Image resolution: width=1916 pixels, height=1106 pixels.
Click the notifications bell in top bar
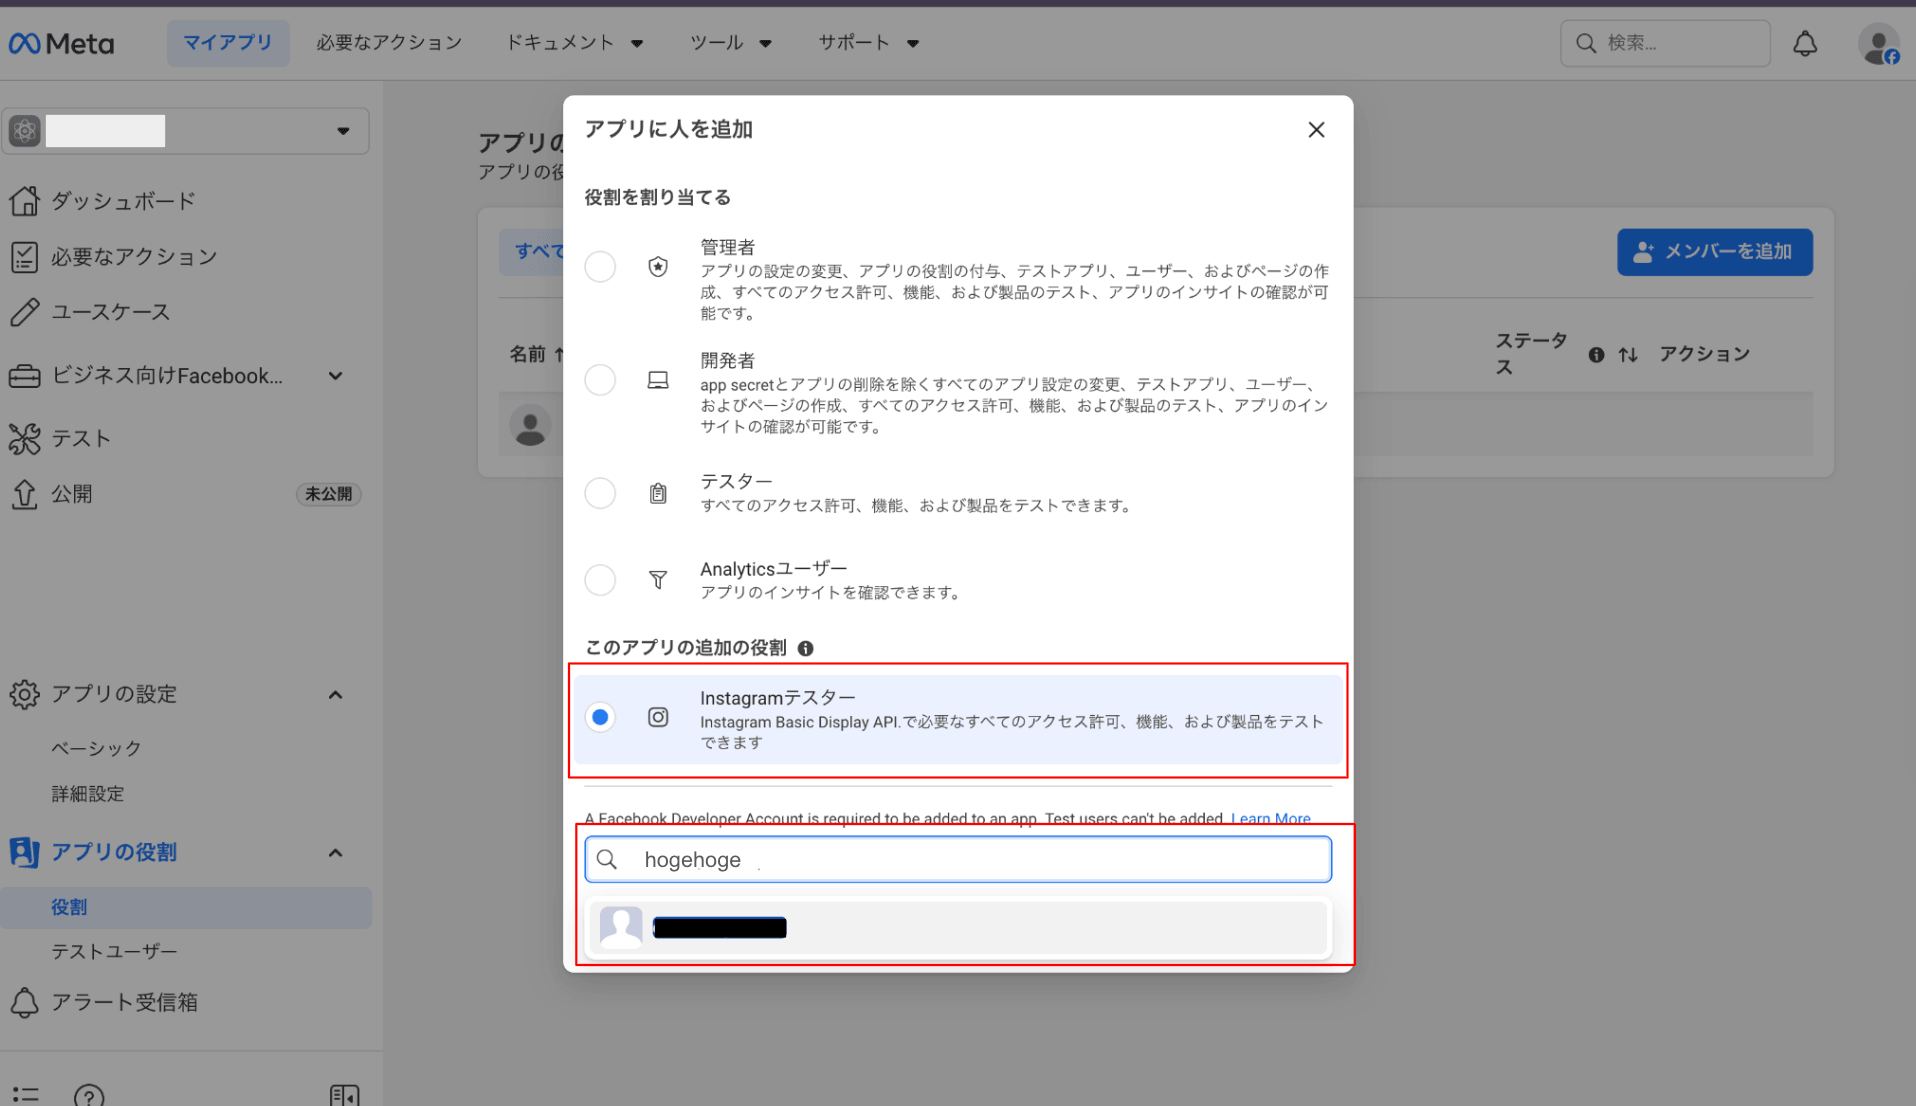(1806, 42)
